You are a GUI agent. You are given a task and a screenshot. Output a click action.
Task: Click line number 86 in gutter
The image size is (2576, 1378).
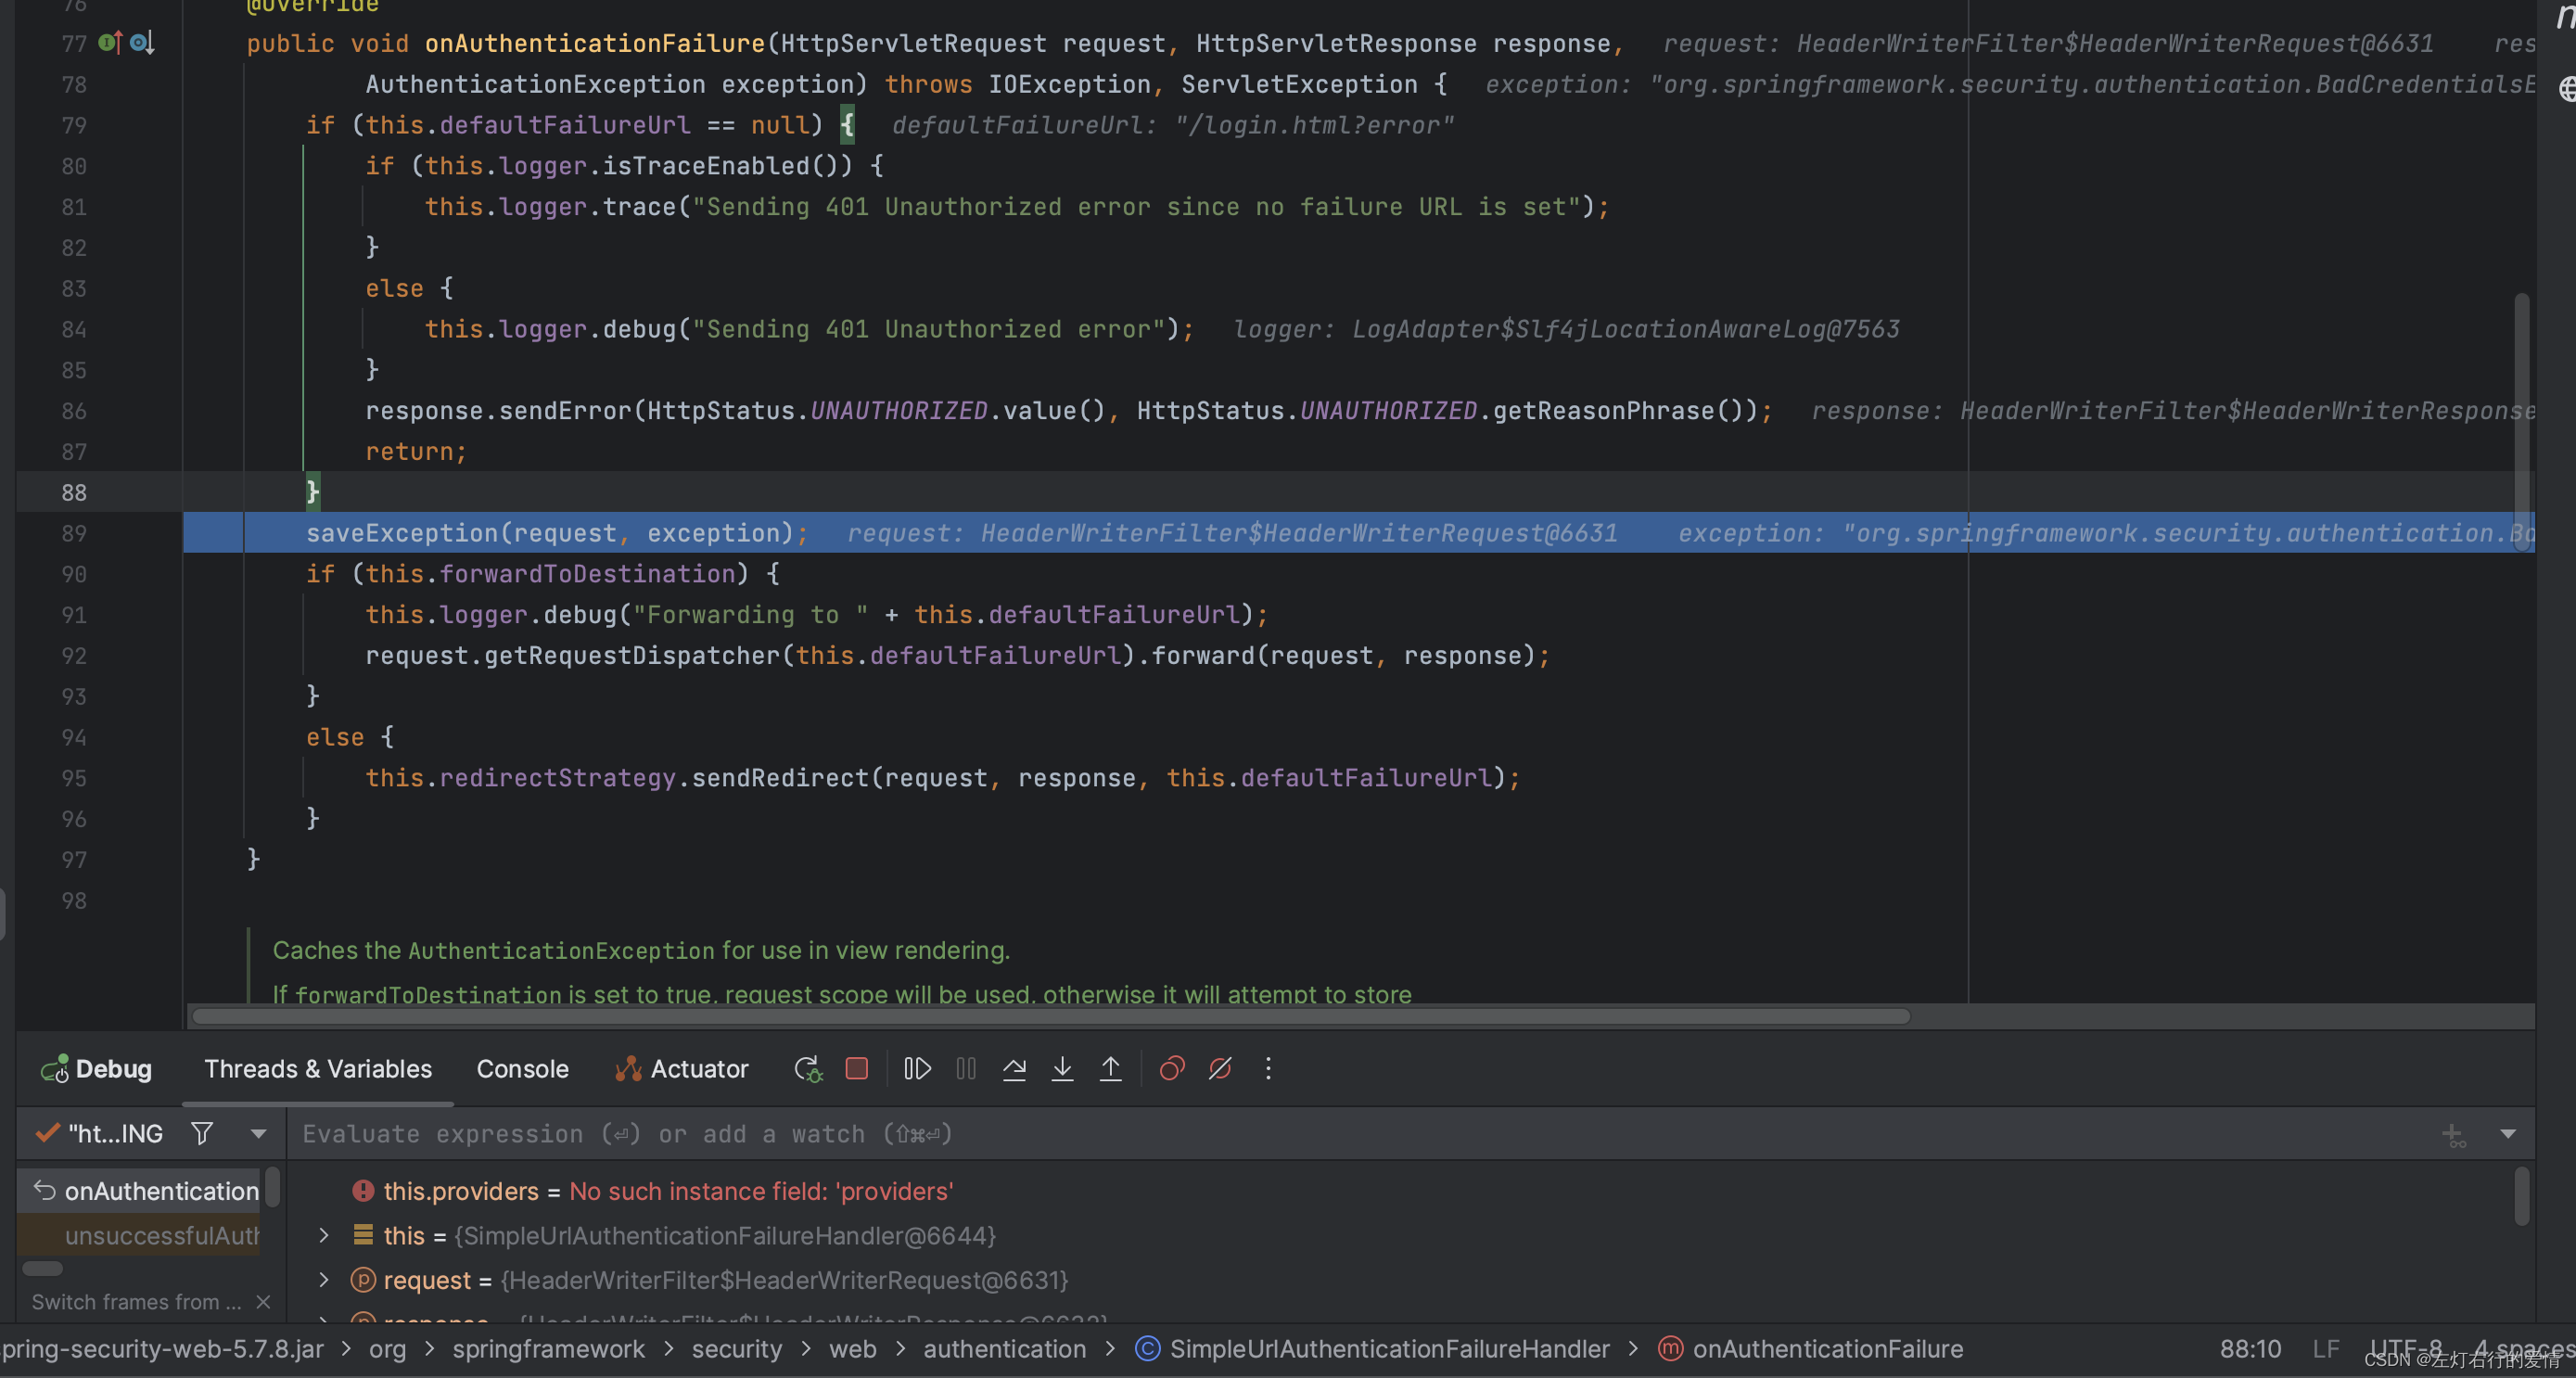tap(74, 411)
